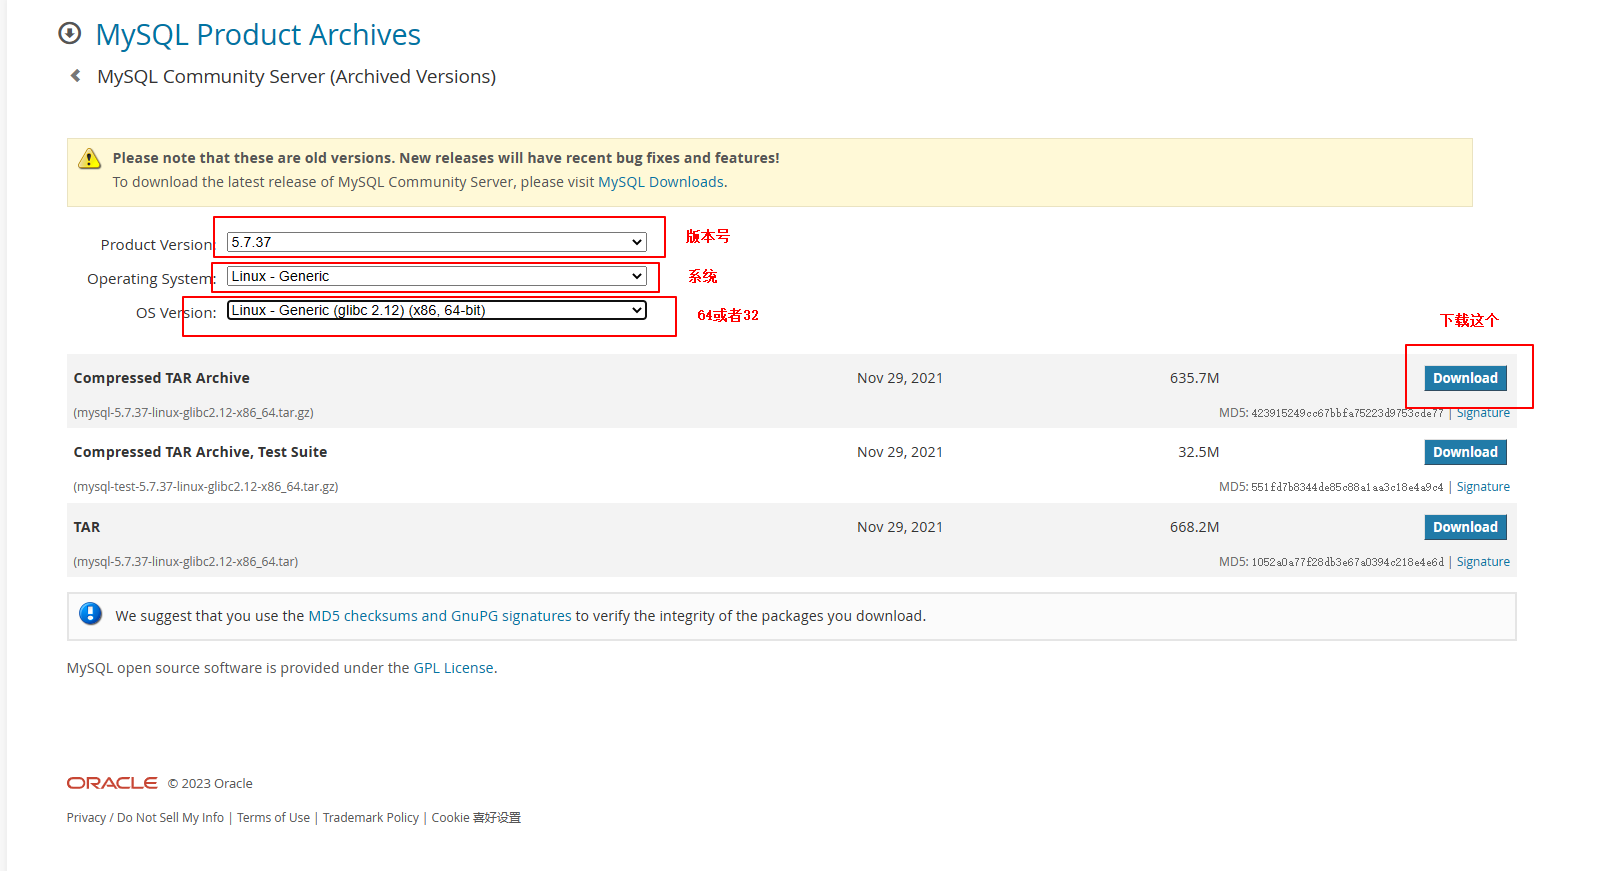Open the Trademark Policy link
Image resolution: width=1606 pixels, height=871 pixels.
click(371, 818)
